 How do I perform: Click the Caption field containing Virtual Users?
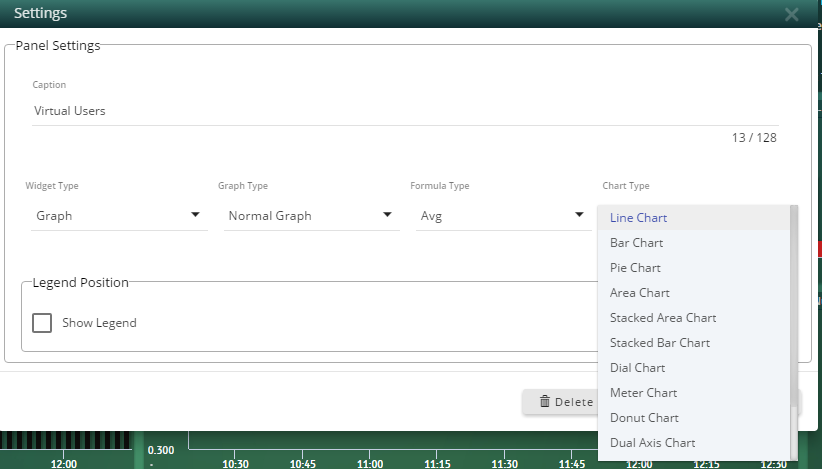coord(405,111)
